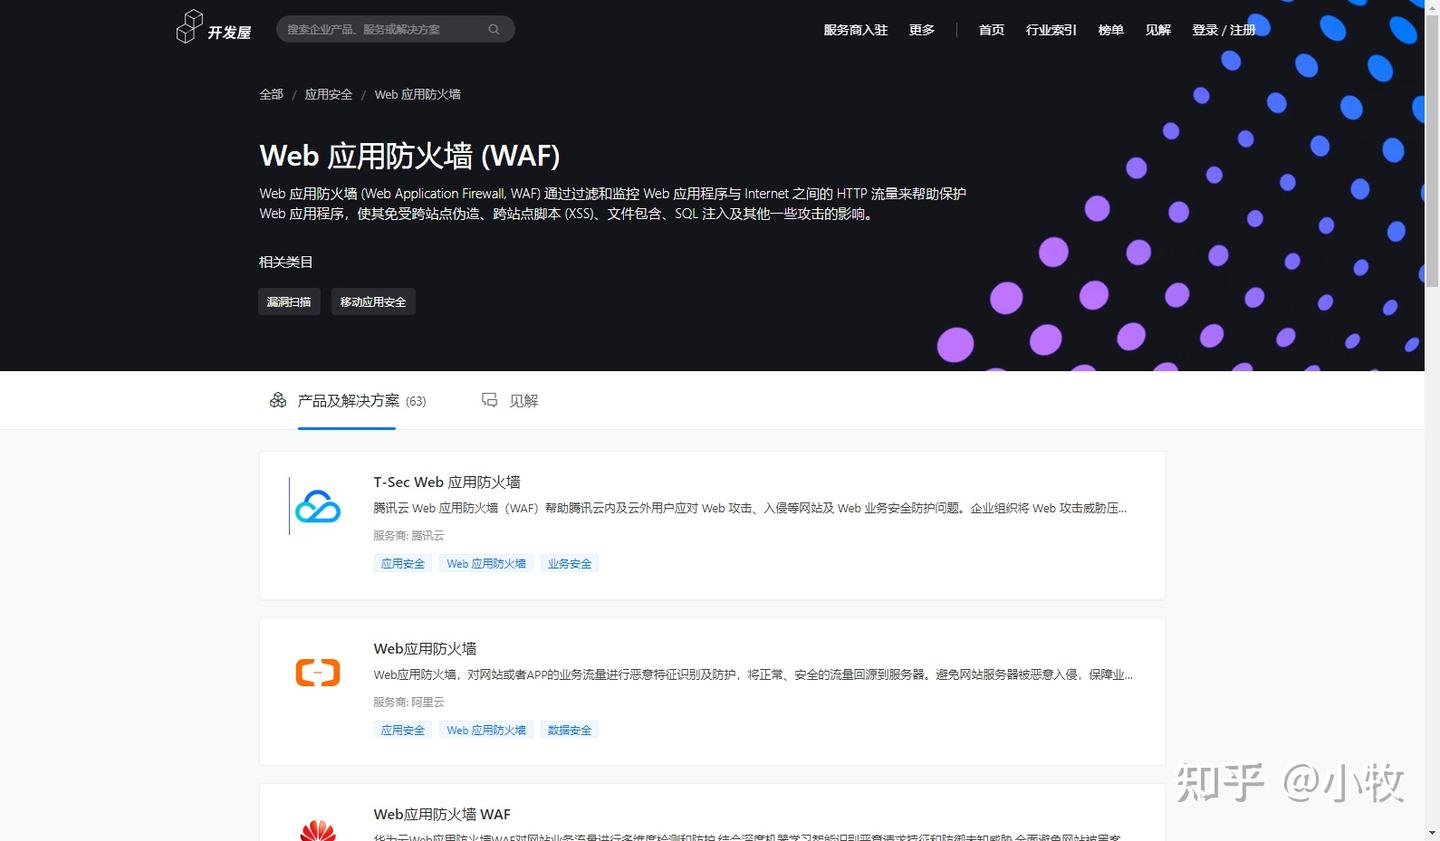This screenshot has width=1440, height=841.
Task: Click the cube icon beside 产品及解决方案
Action: (x=277, y=400)
